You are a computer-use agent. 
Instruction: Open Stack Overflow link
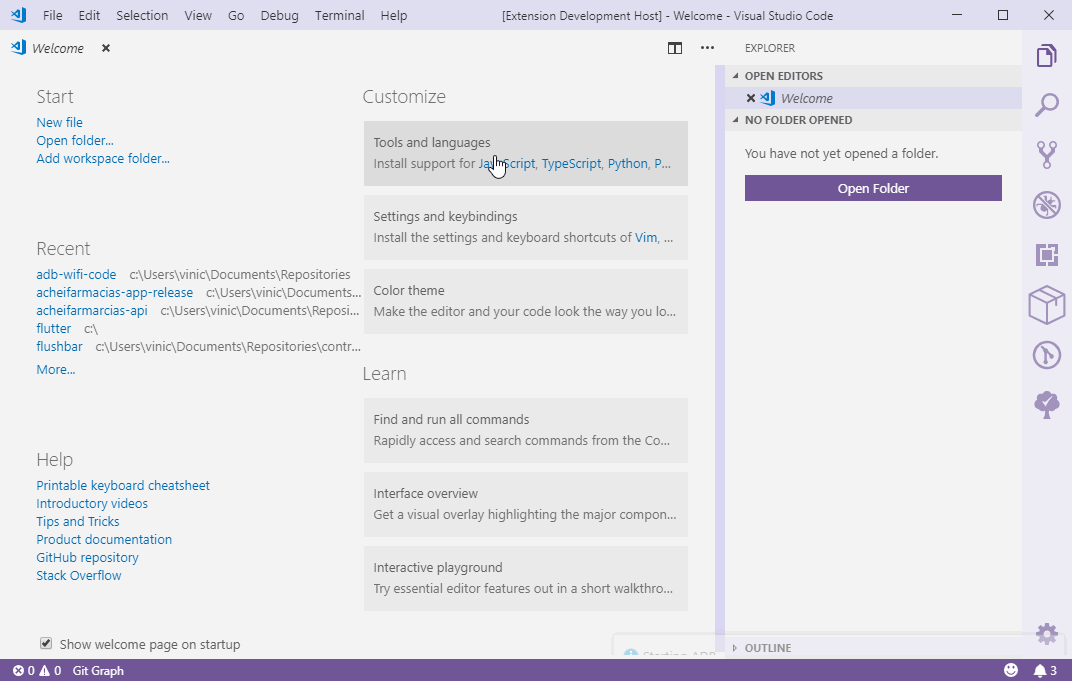click(x=79, y=576)
